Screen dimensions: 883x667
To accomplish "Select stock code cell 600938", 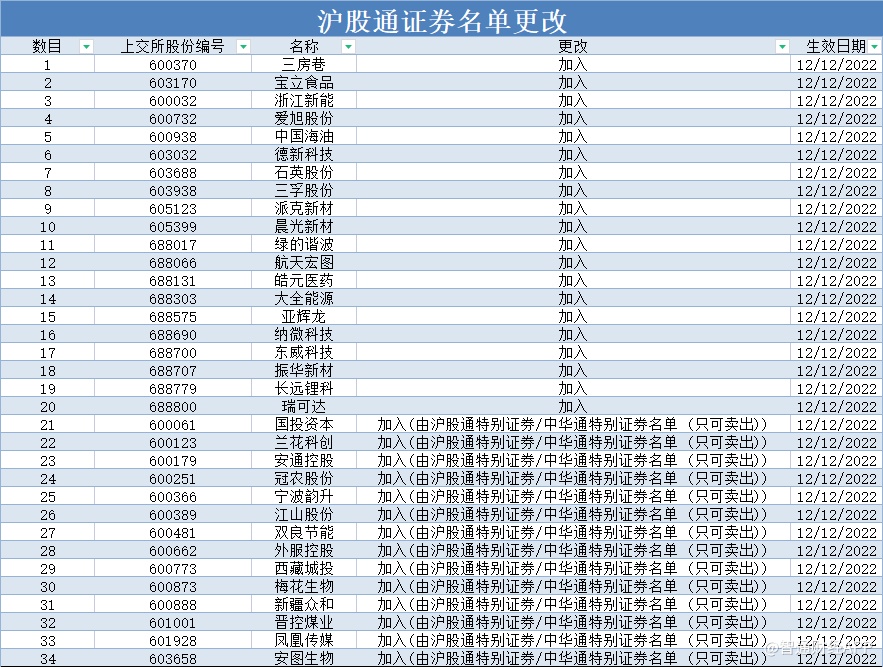I will tap(173, 136).
